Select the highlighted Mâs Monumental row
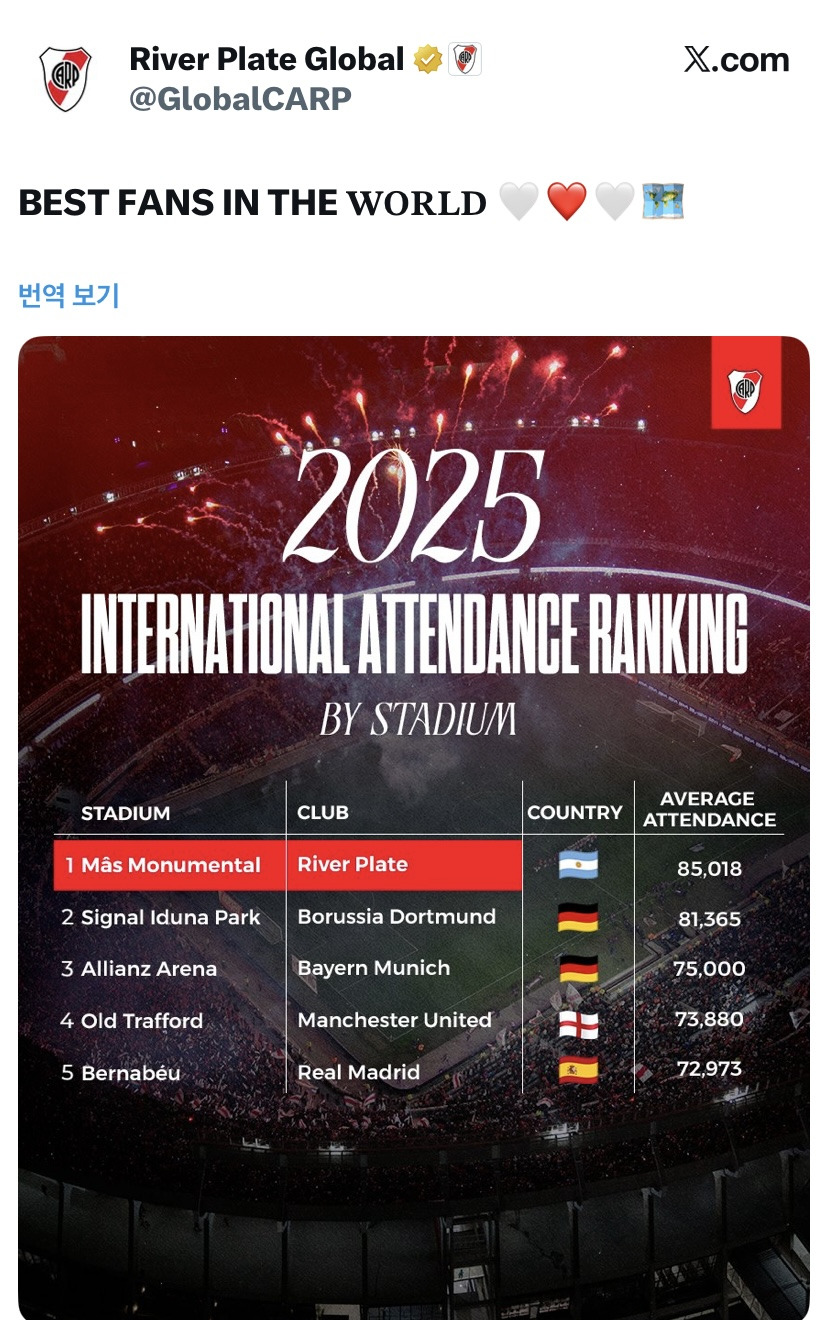Image resolution: width=828 pixels, height=1320 pixels. [288, 865]
